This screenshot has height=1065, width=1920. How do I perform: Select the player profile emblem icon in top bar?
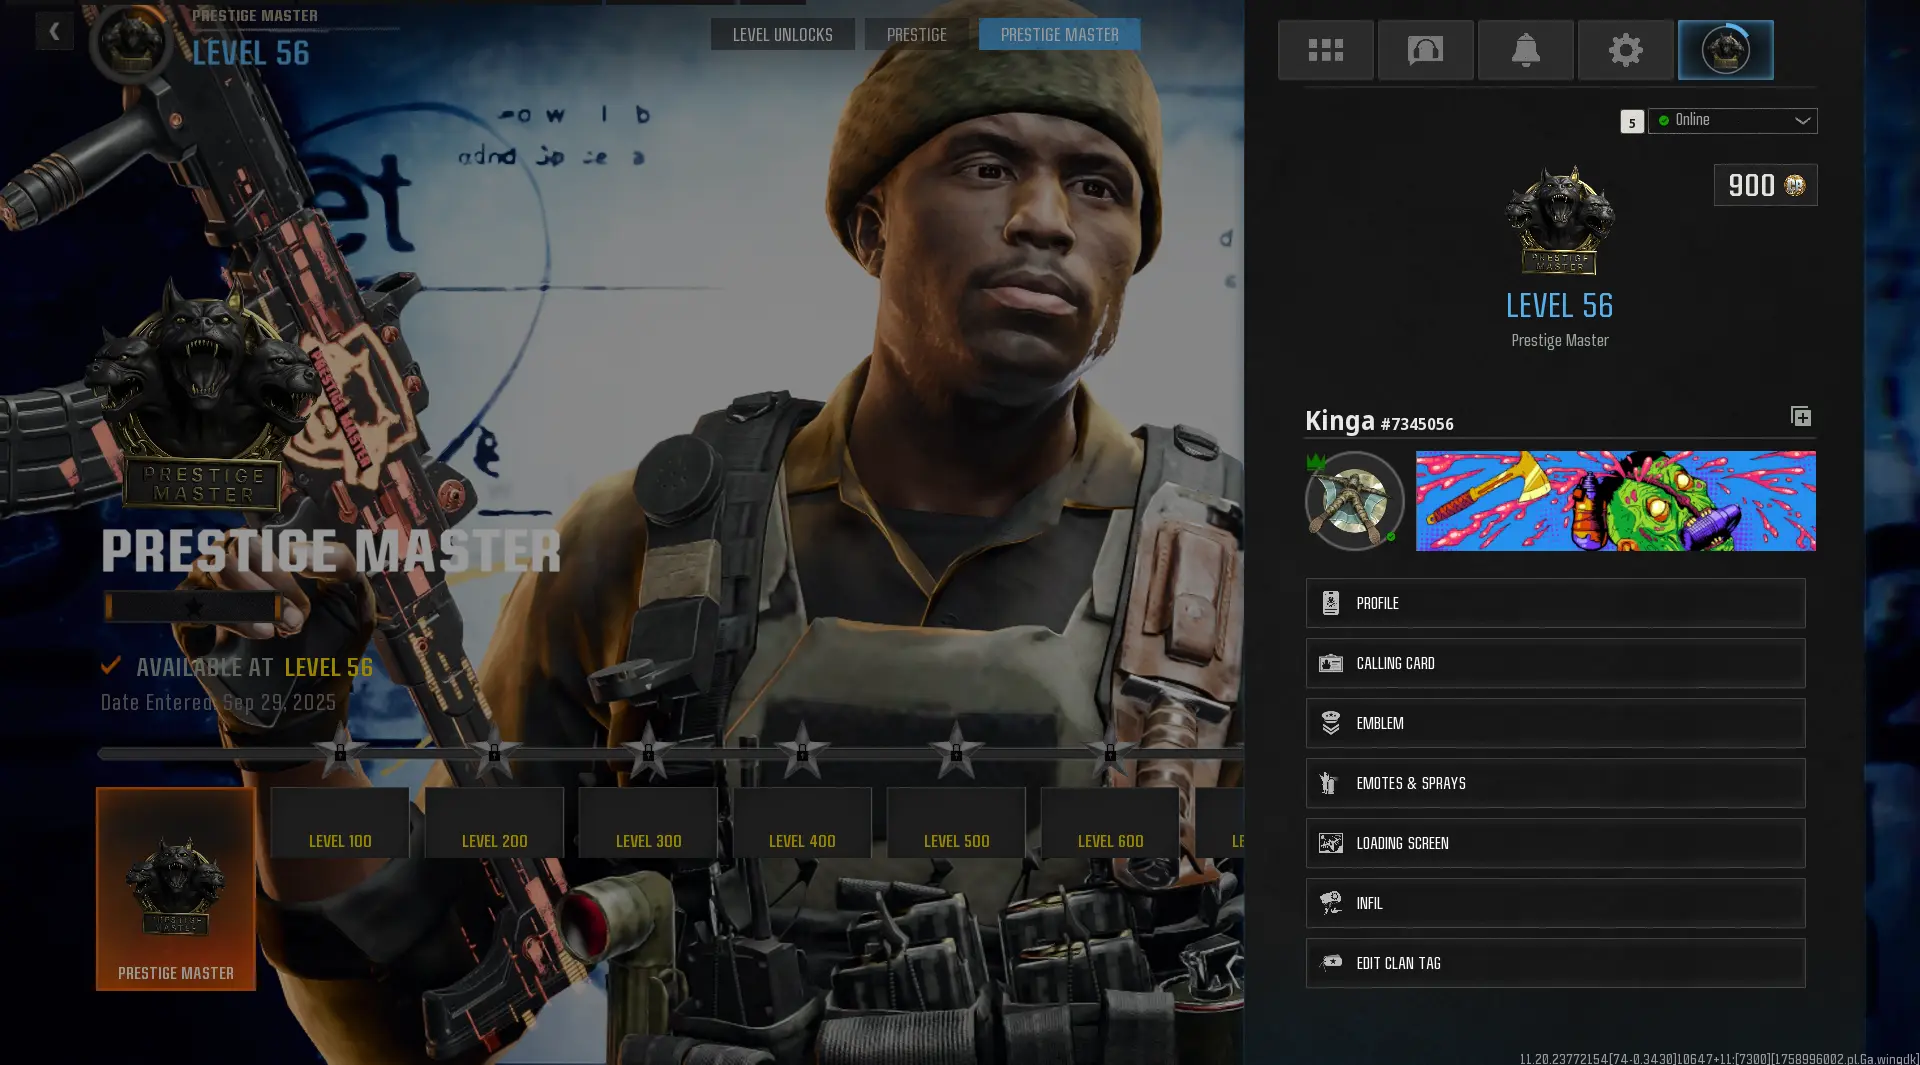[1725, 50]
